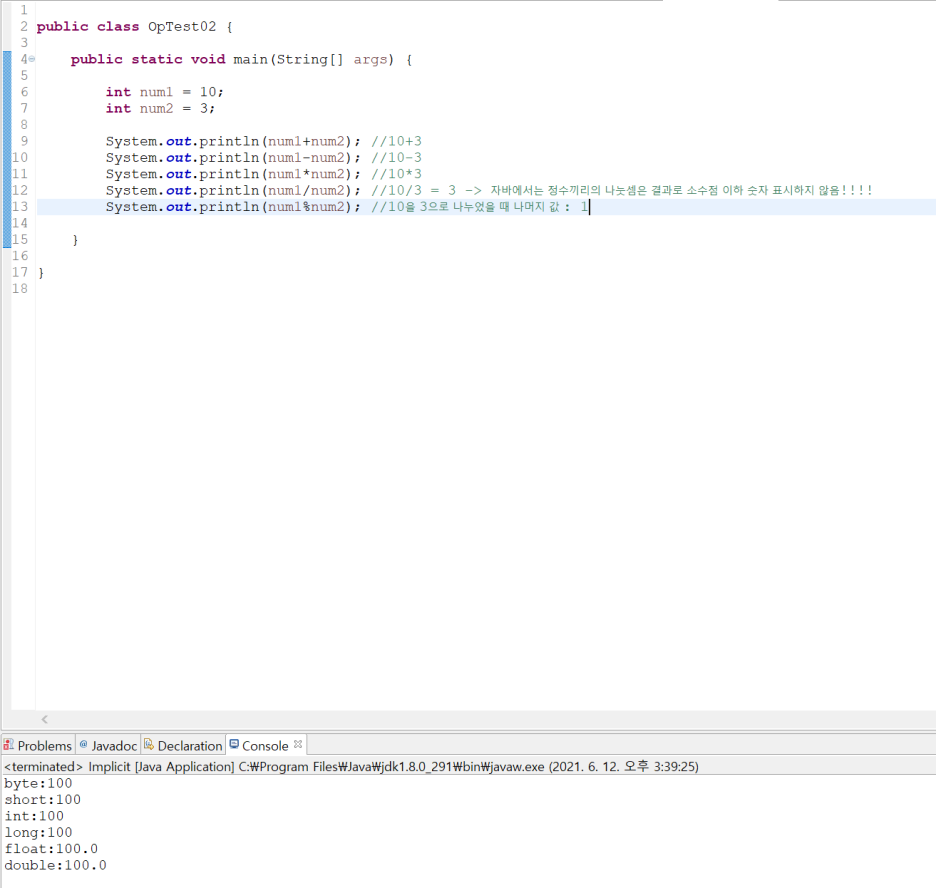Click the '//10+3' comment
Viewport: 936px width, 888px height.
[396, 141]
